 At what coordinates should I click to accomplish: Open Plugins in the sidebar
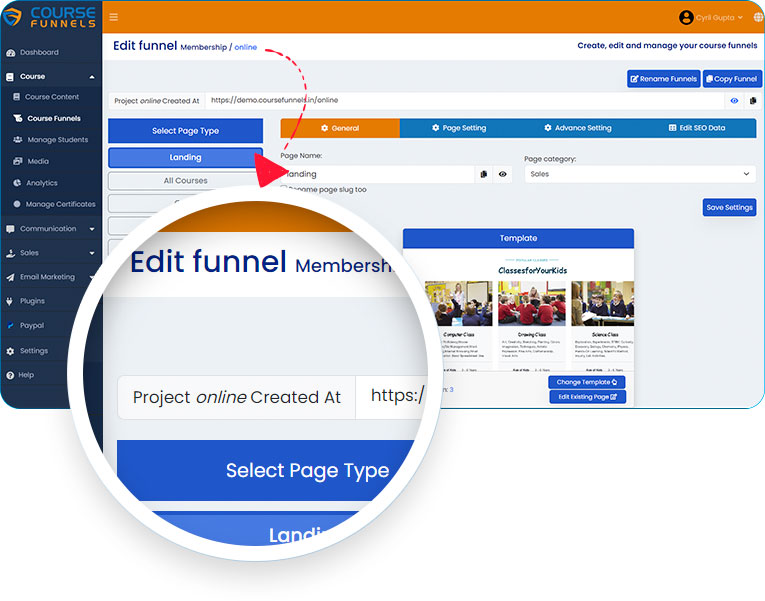click(32, 301)
